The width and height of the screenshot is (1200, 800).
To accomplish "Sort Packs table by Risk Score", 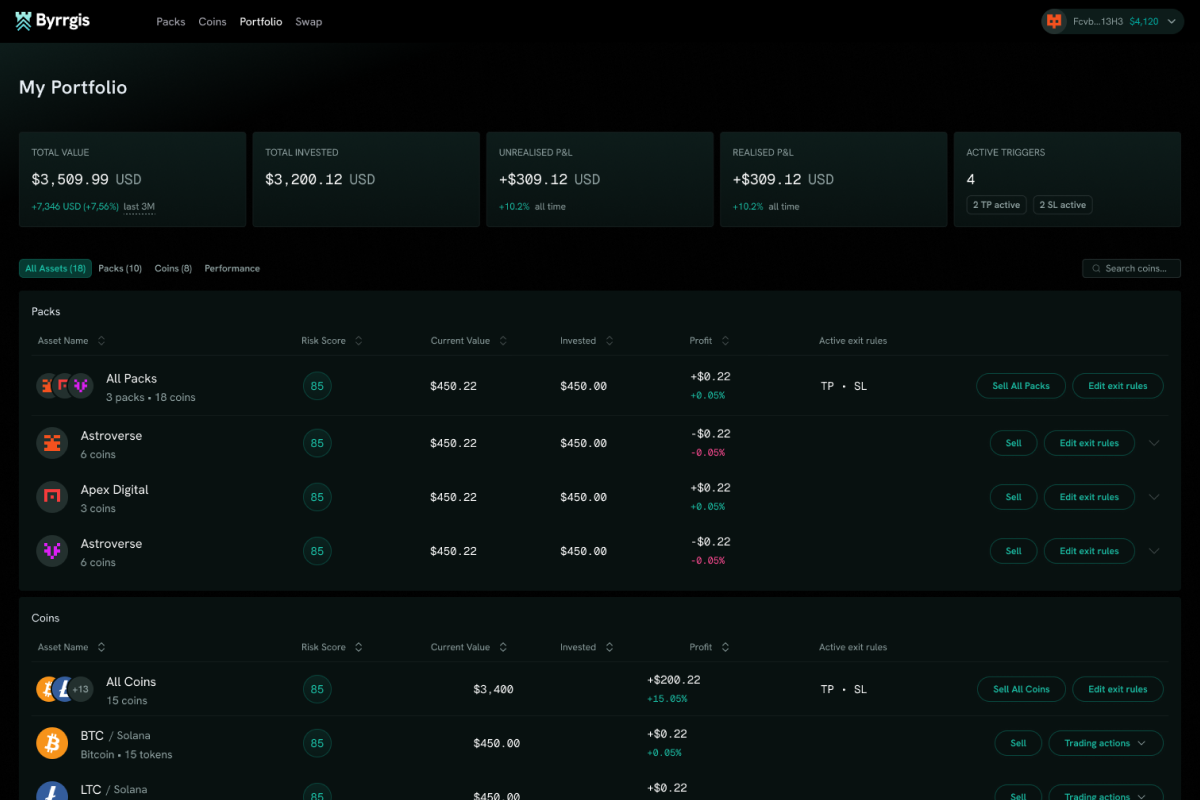I will pos(358,341).
